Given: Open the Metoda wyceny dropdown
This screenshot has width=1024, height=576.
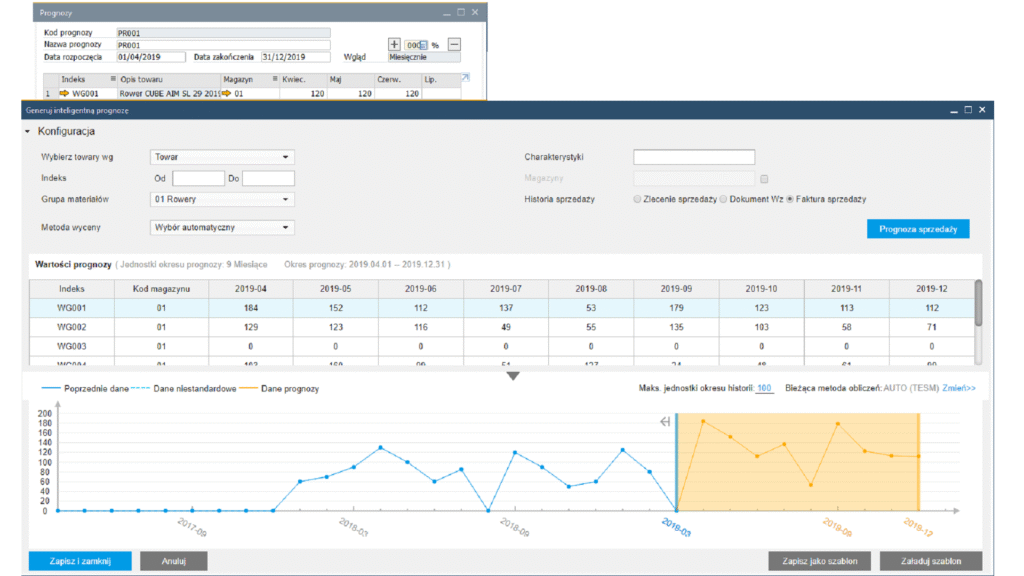Looking at the screenshot, I should tap(222, 227).
